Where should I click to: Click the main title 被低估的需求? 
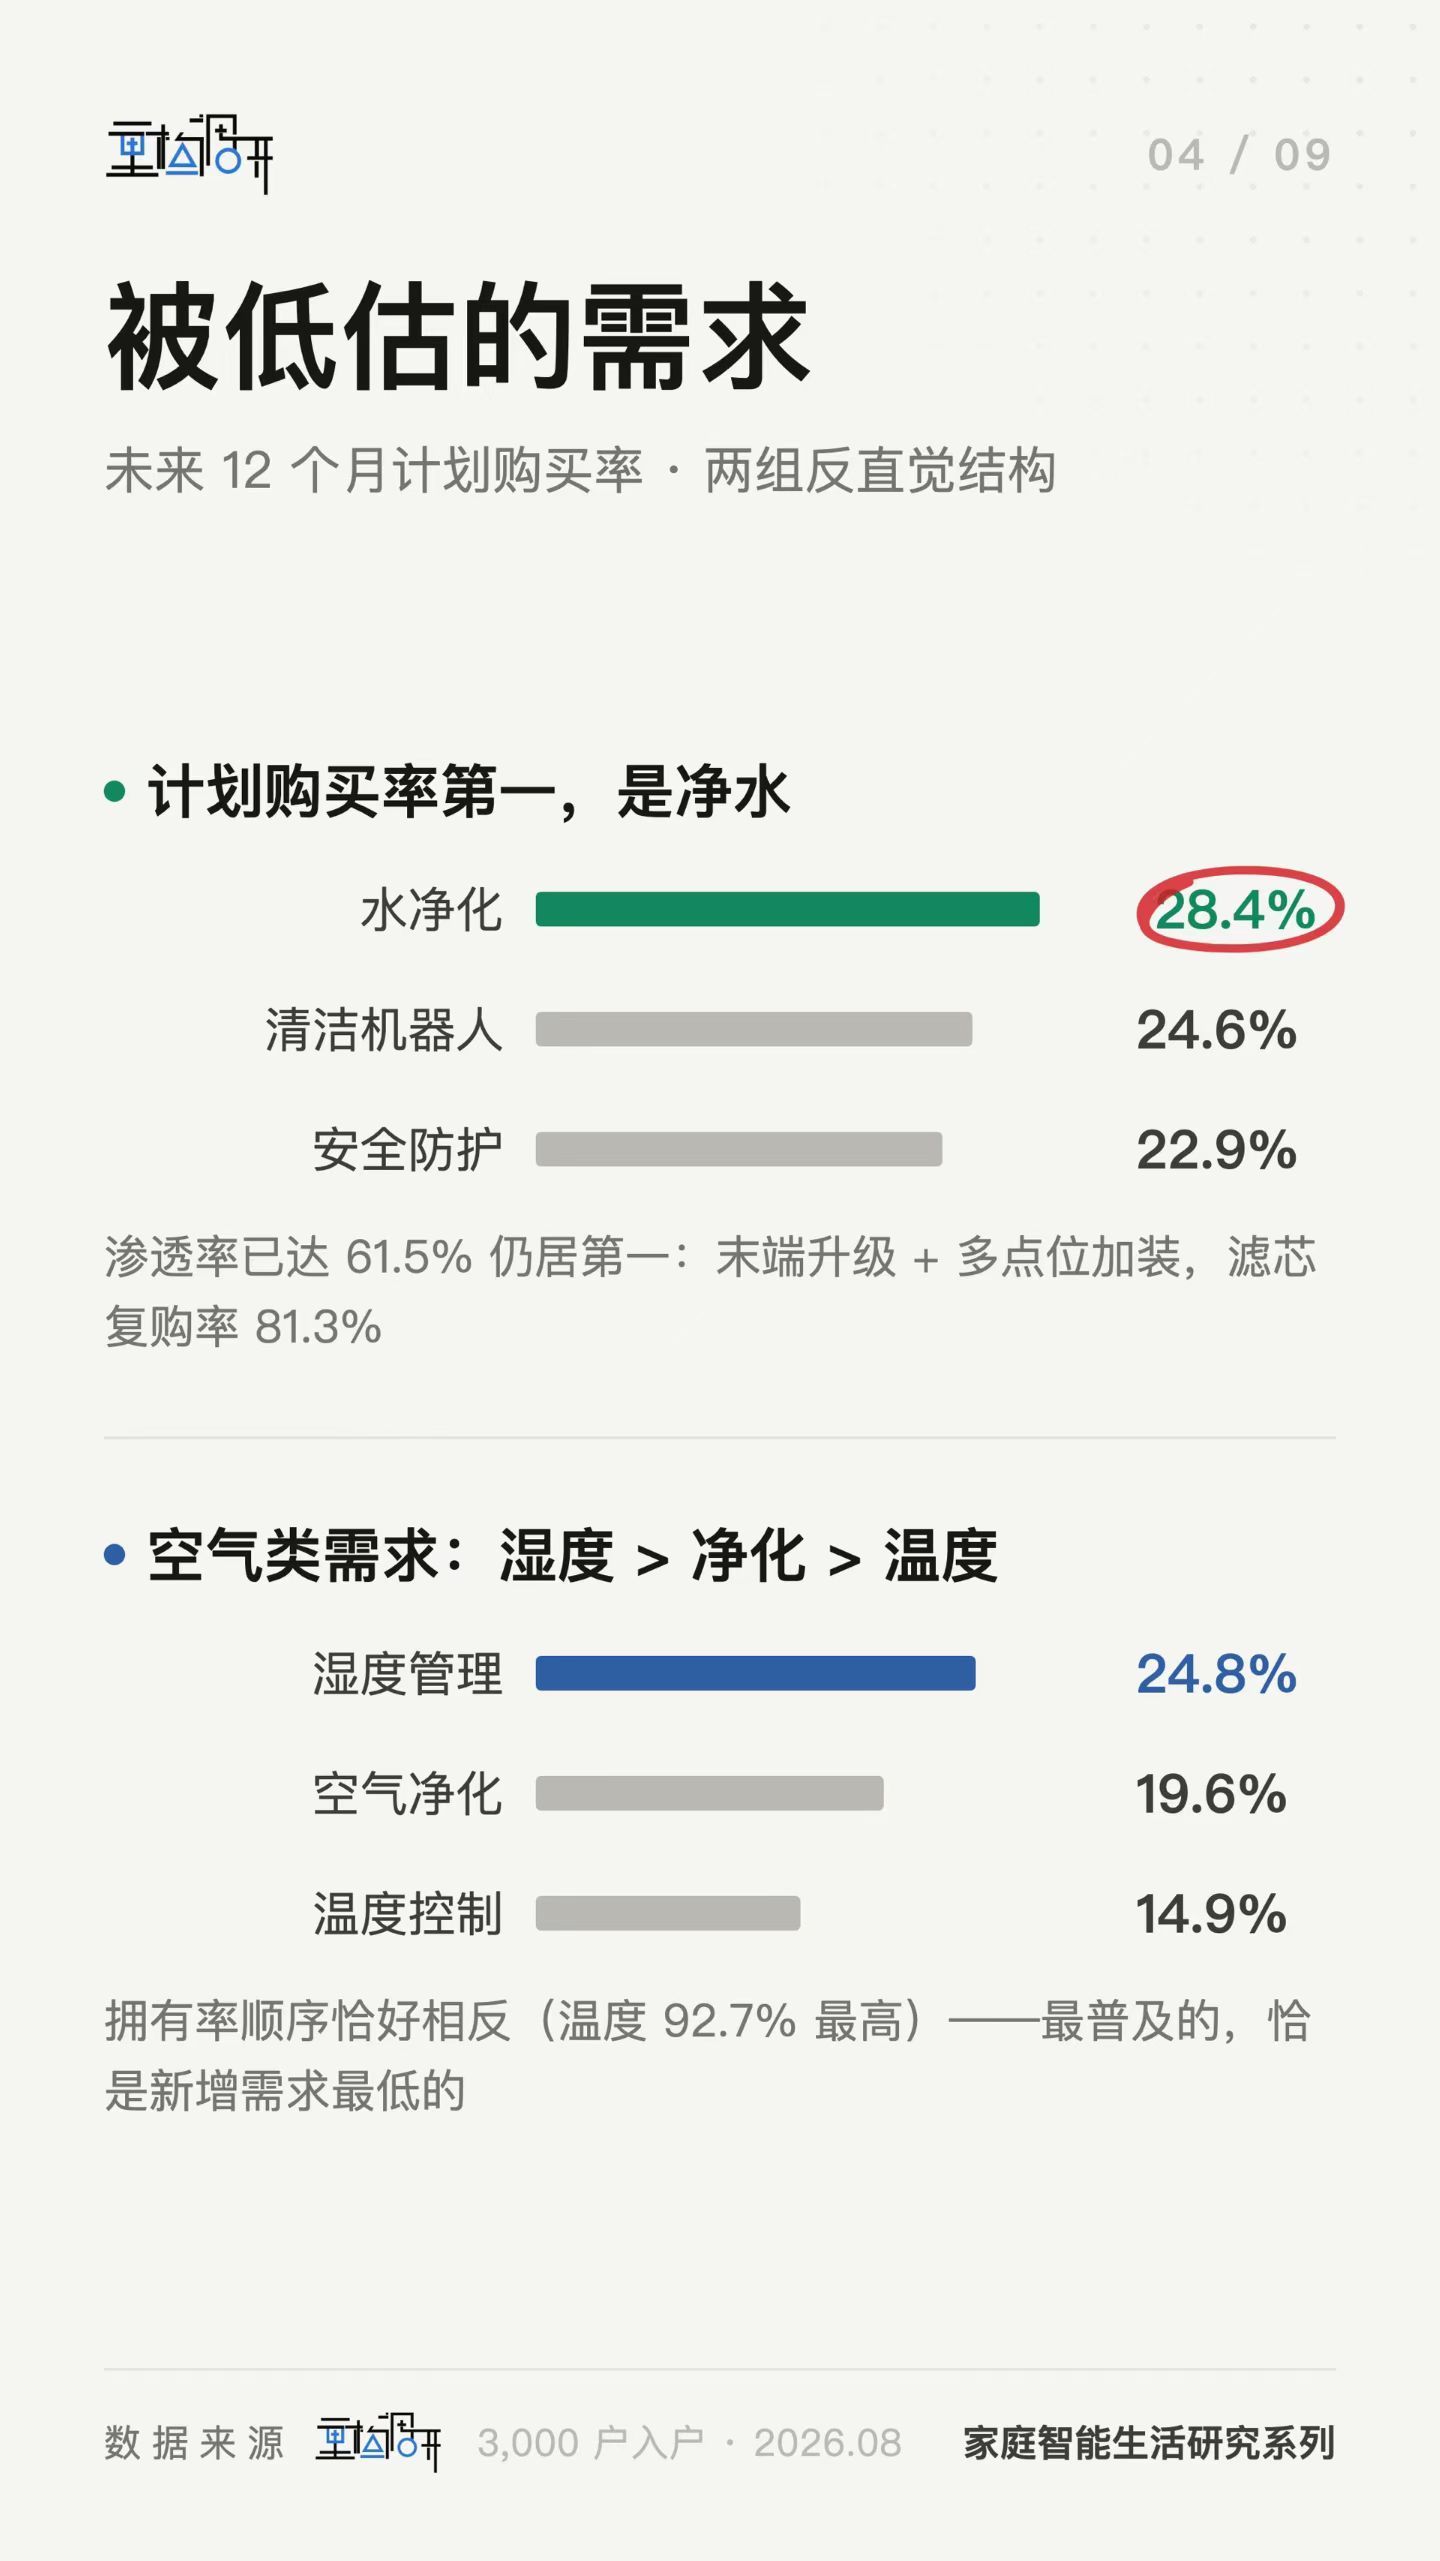[x=457, y=336]
